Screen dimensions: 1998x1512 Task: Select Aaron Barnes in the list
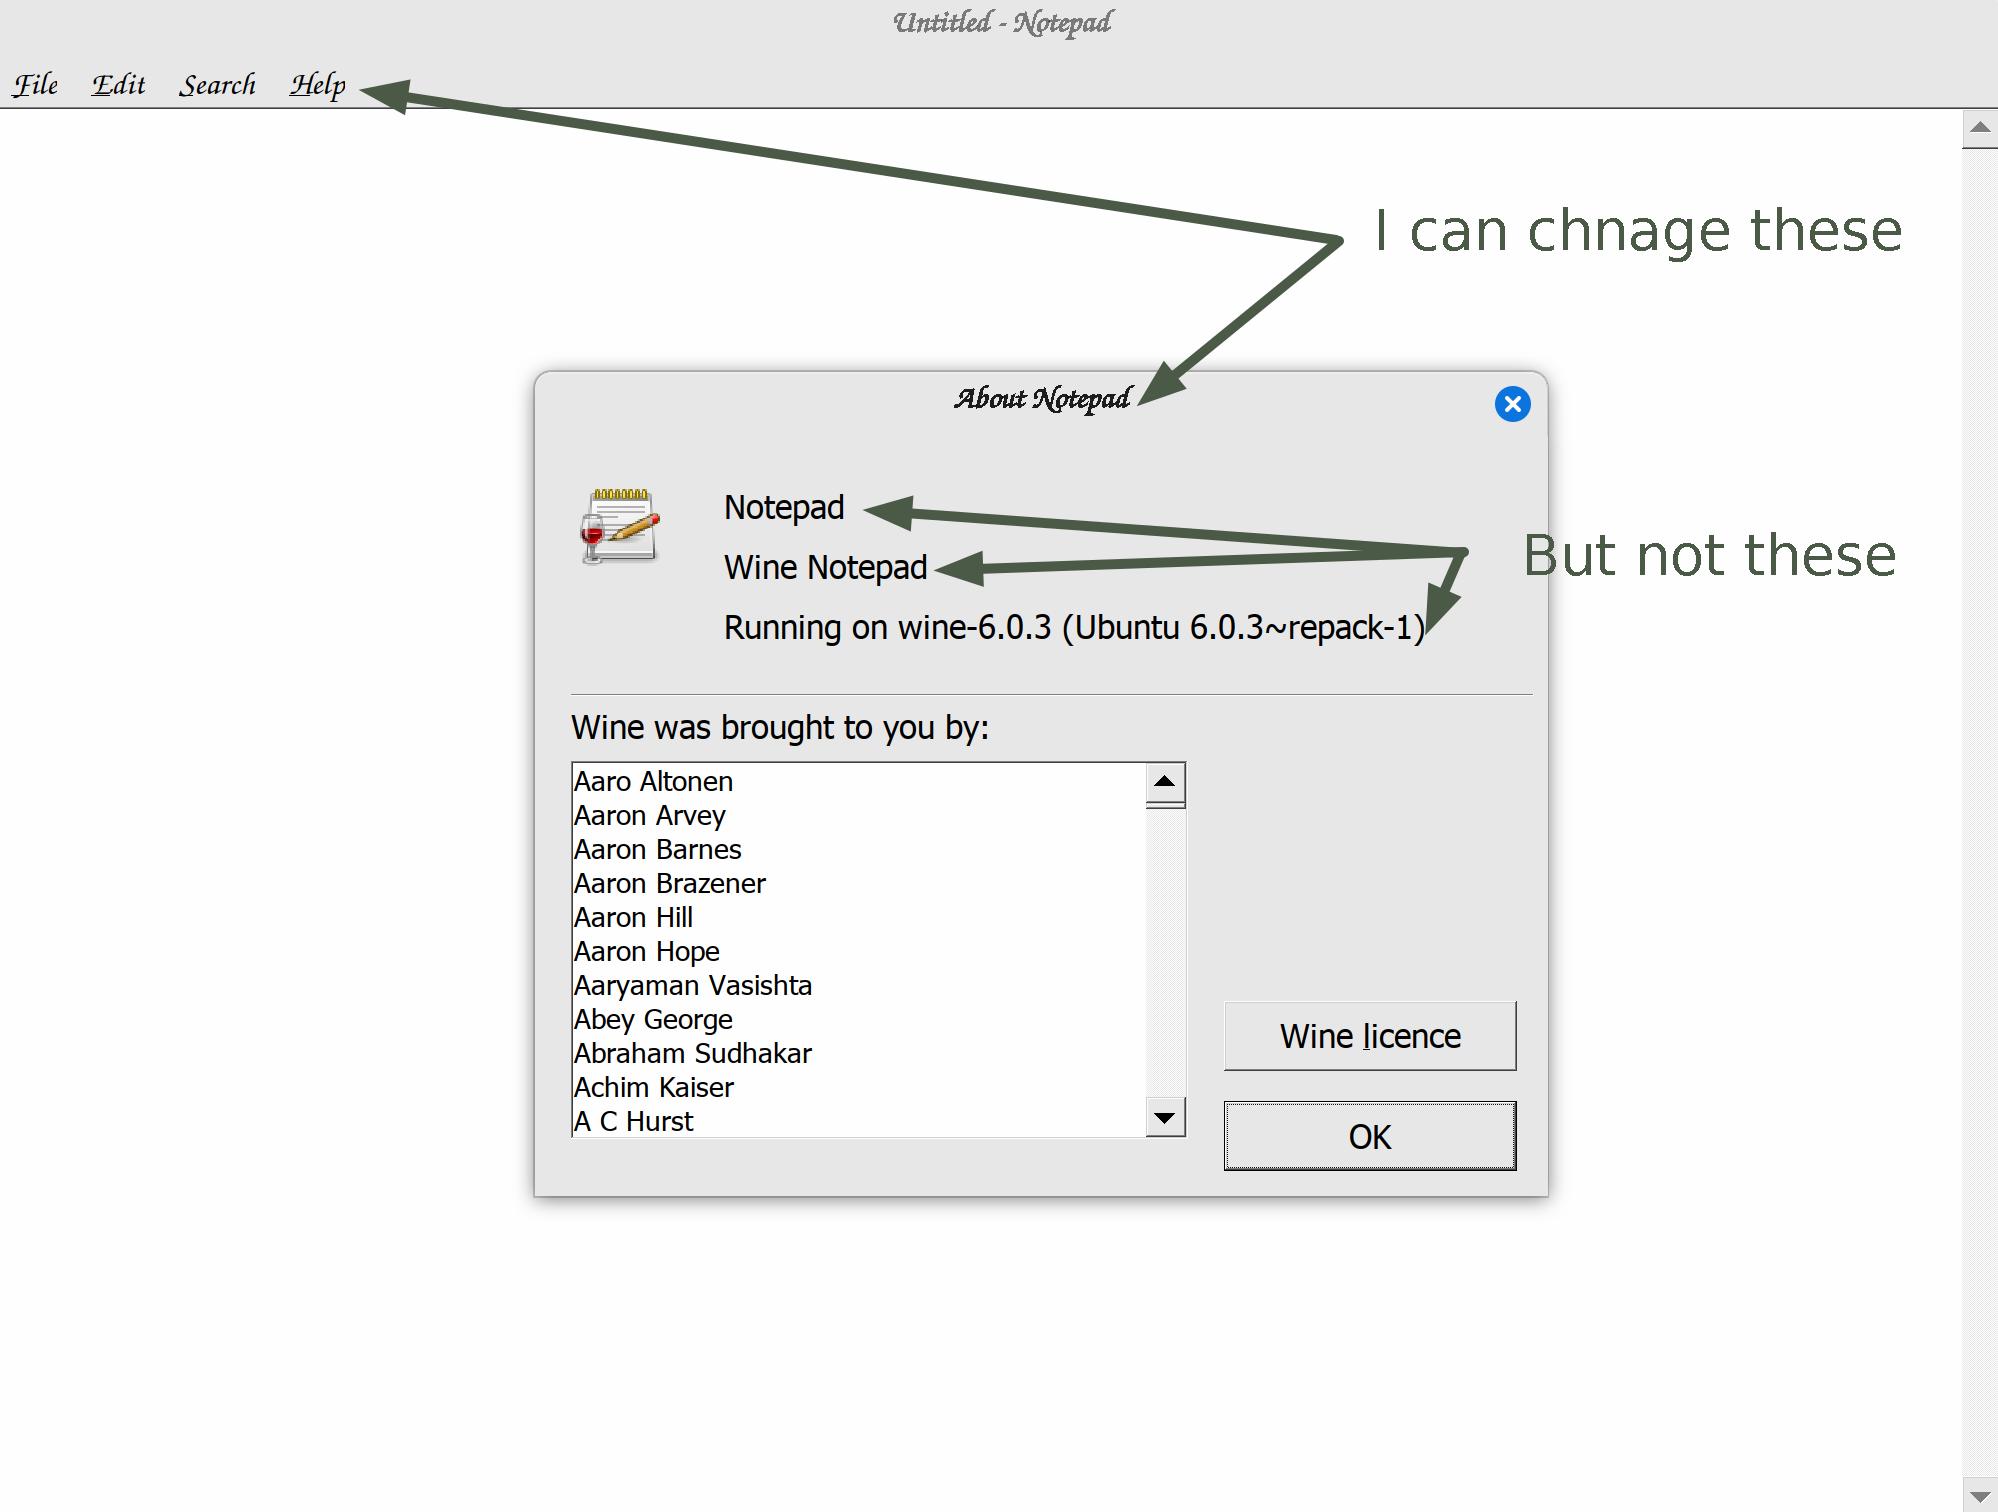[x=858, y=849]
